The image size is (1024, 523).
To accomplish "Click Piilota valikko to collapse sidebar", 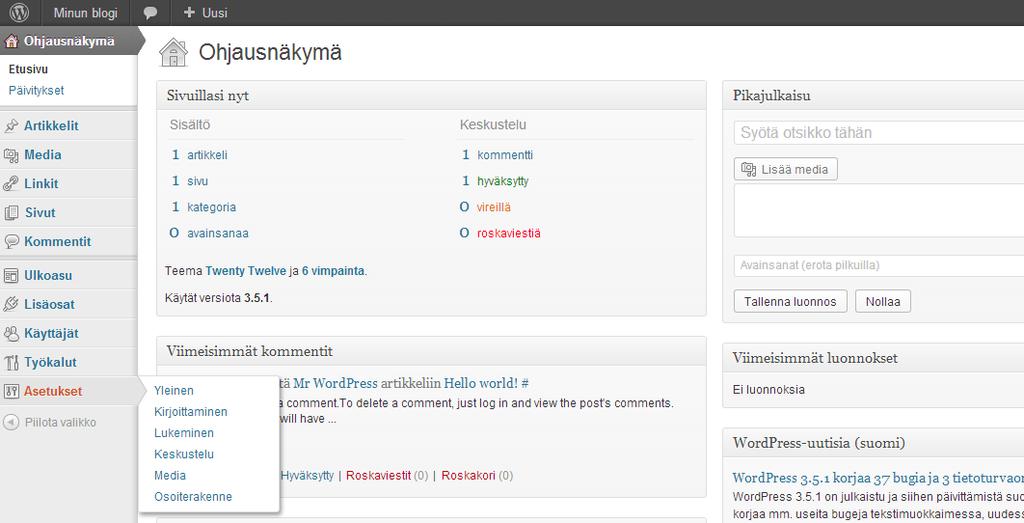I will pos(60,422).
